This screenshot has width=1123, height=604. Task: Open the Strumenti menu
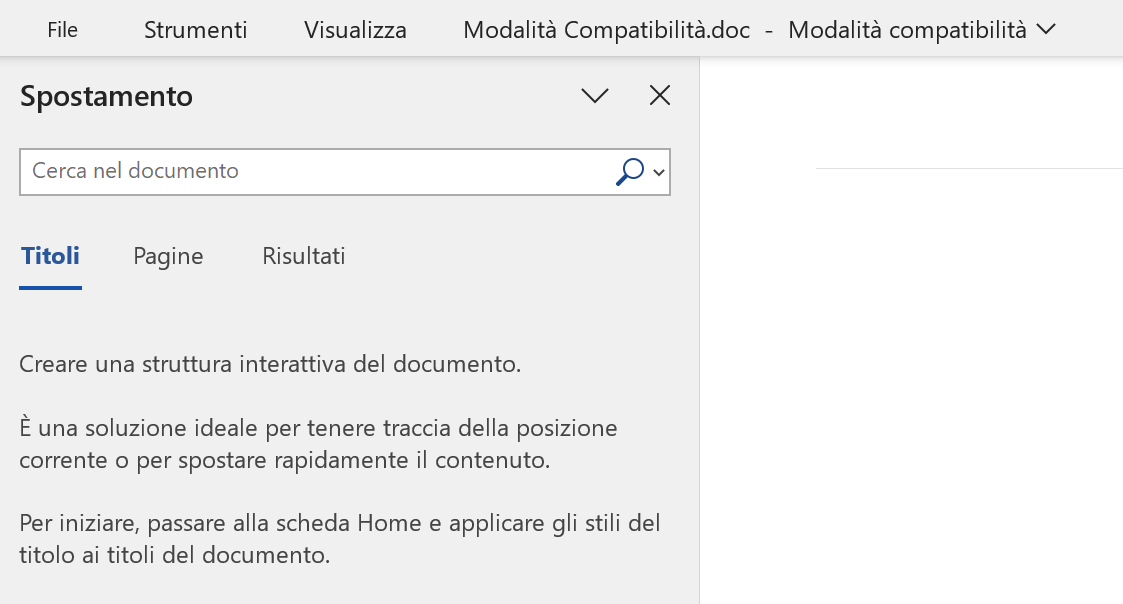[196, 29]
